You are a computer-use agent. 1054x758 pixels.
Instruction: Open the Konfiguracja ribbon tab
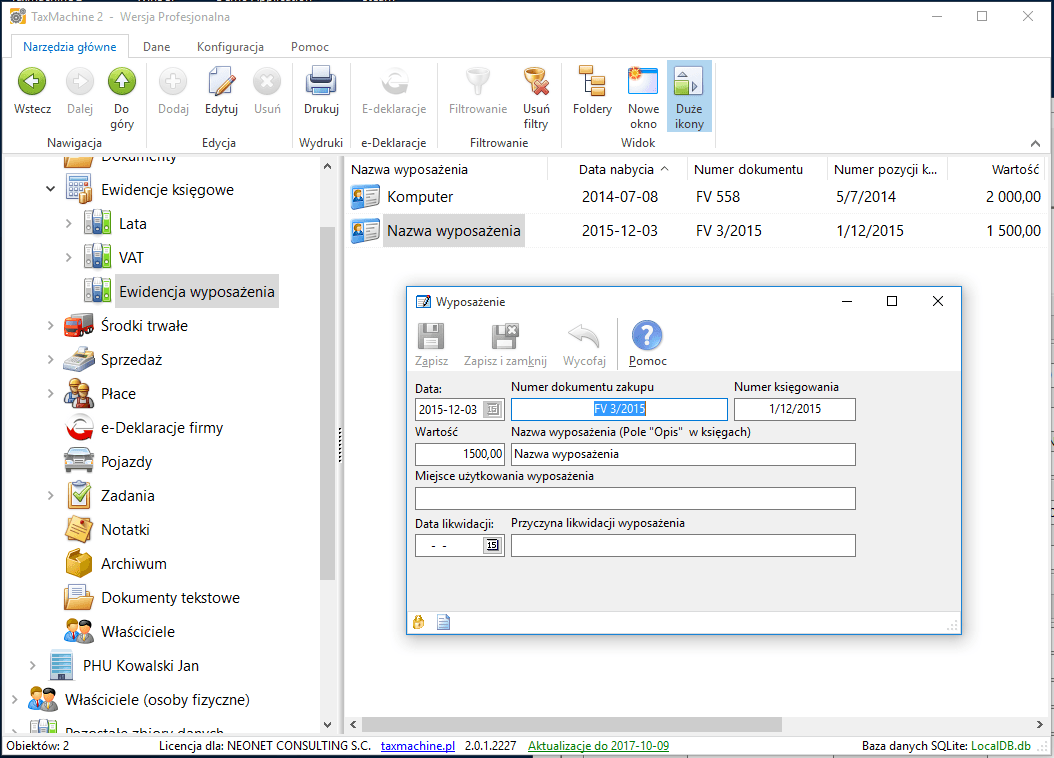point(230,47)
